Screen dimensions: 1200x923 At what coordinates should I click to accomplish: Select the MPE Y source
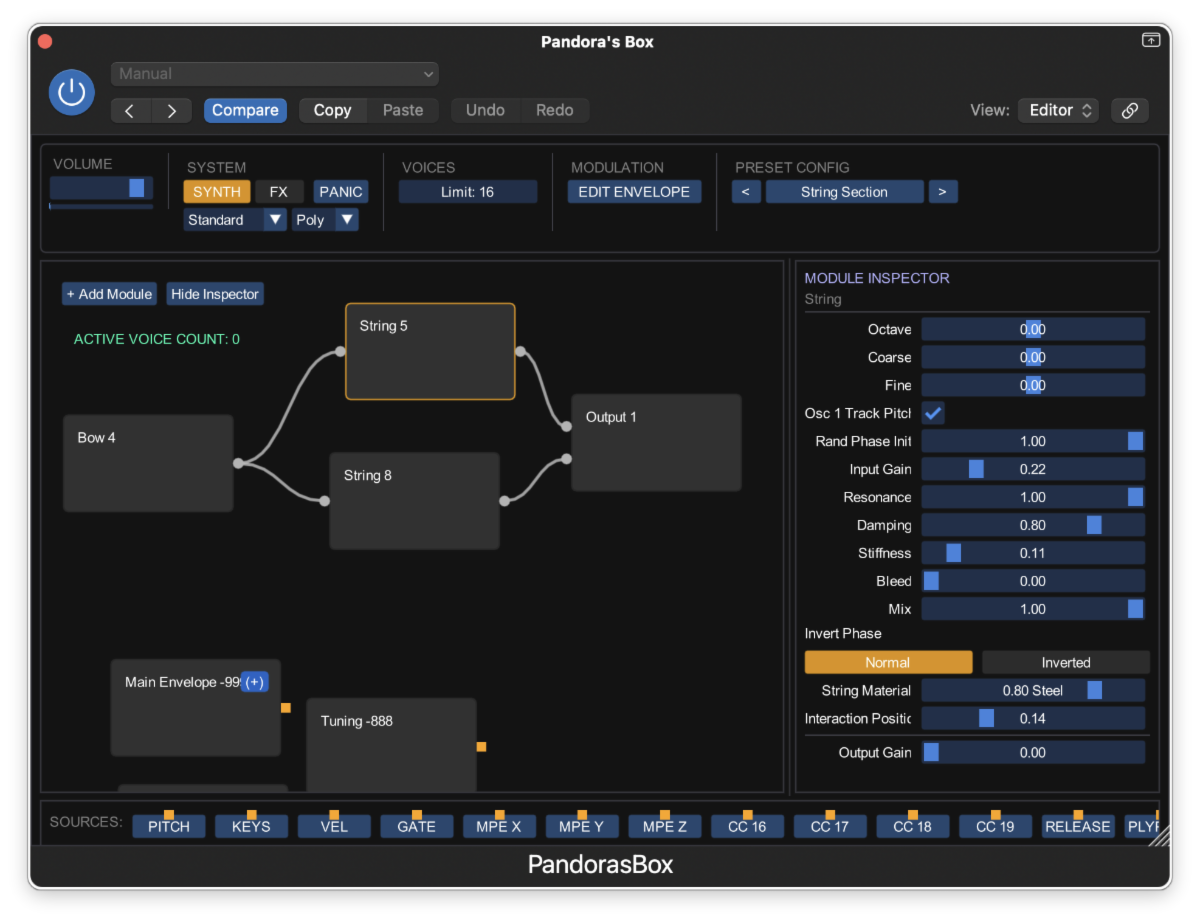click(x=582, y=826)
